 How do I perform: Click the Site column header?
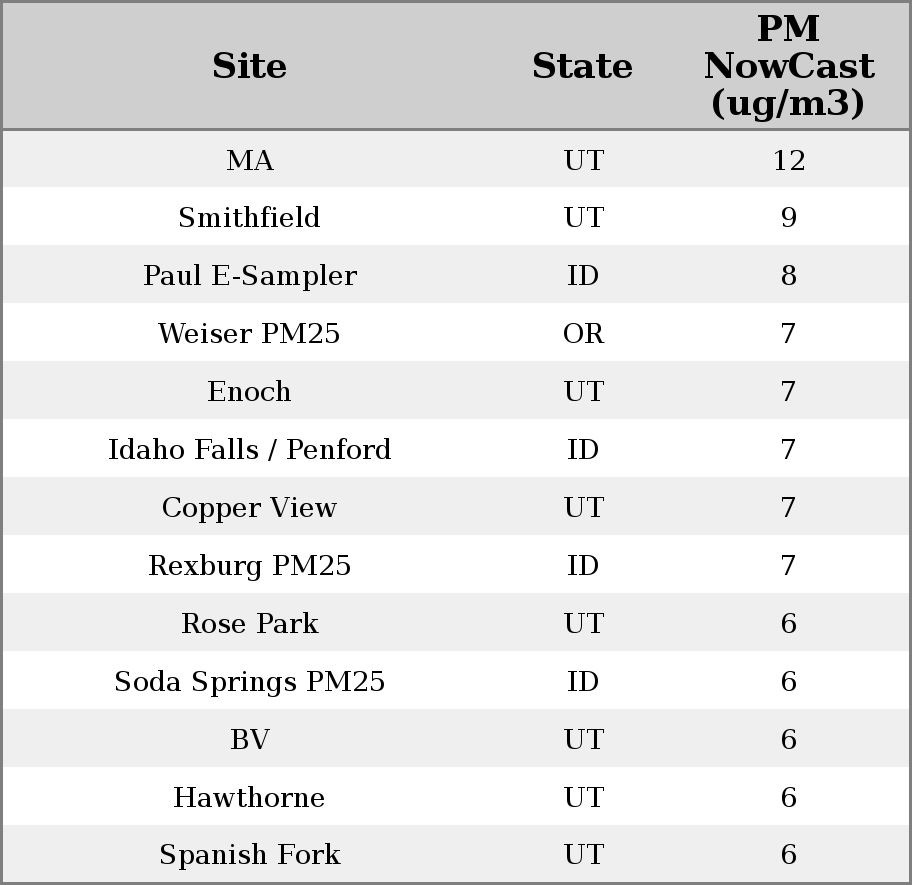pos(249,67)
